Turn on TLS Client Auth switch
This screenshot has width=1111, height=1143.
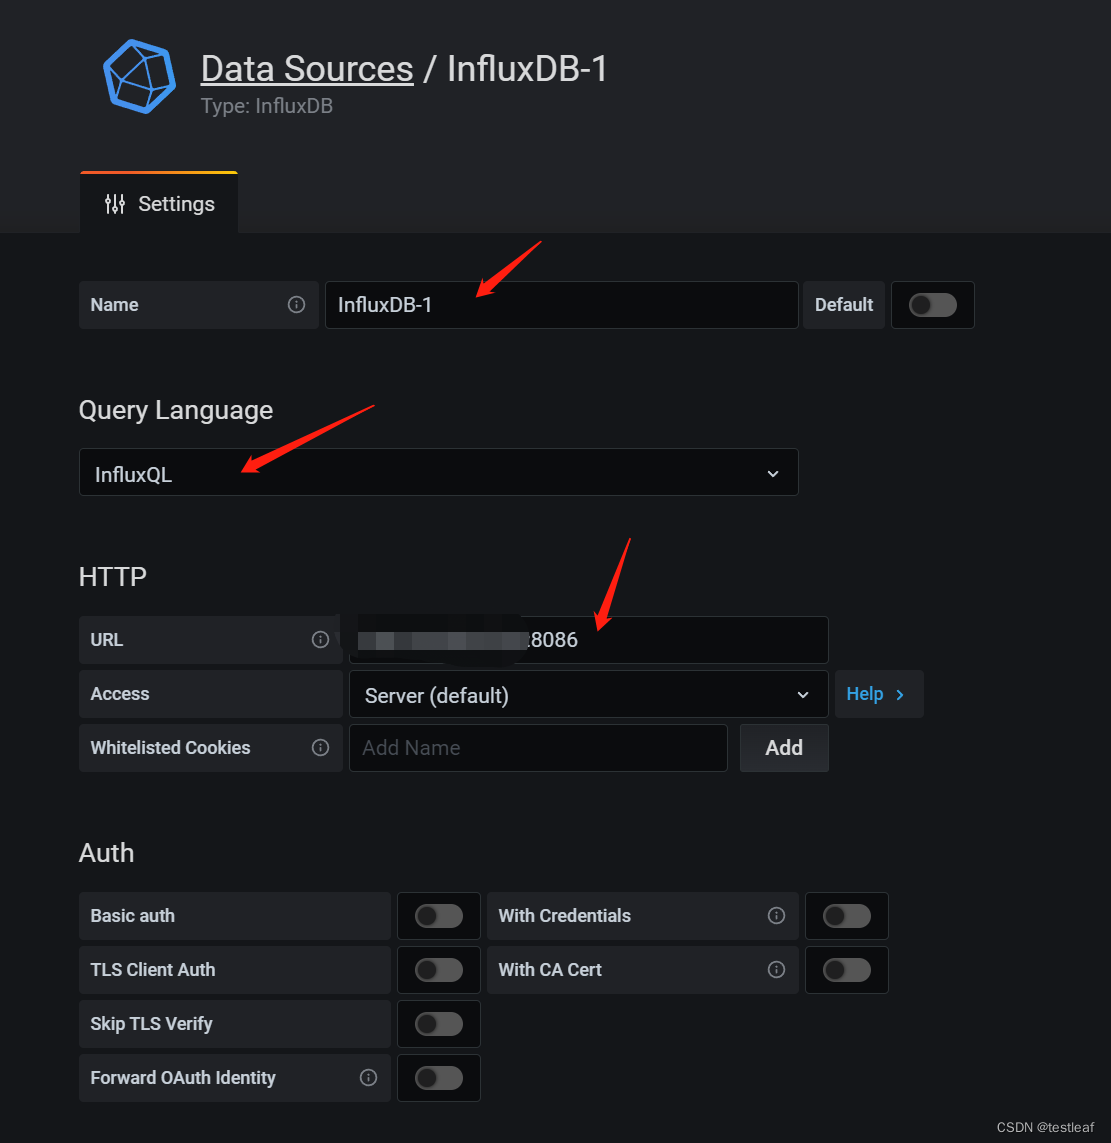pyautogui.click(x=438, y=970)
